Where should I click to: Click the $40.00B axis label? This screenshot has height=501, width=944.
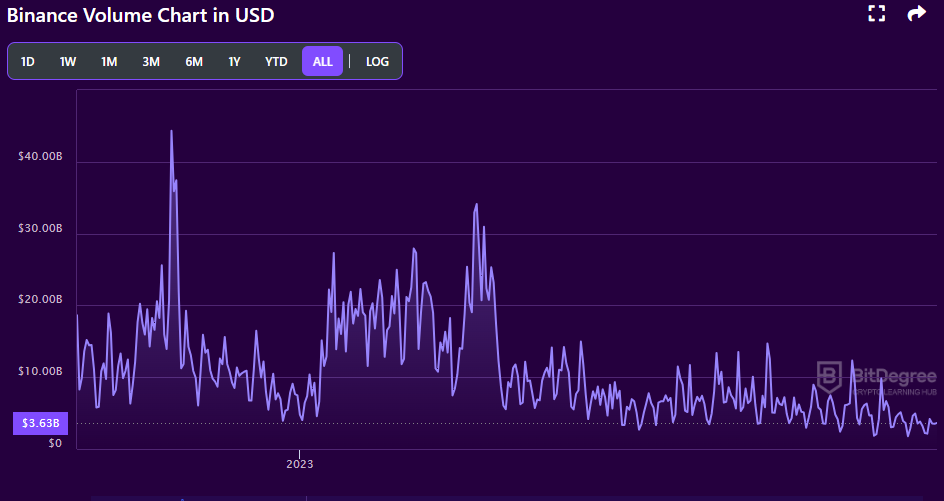40,157
